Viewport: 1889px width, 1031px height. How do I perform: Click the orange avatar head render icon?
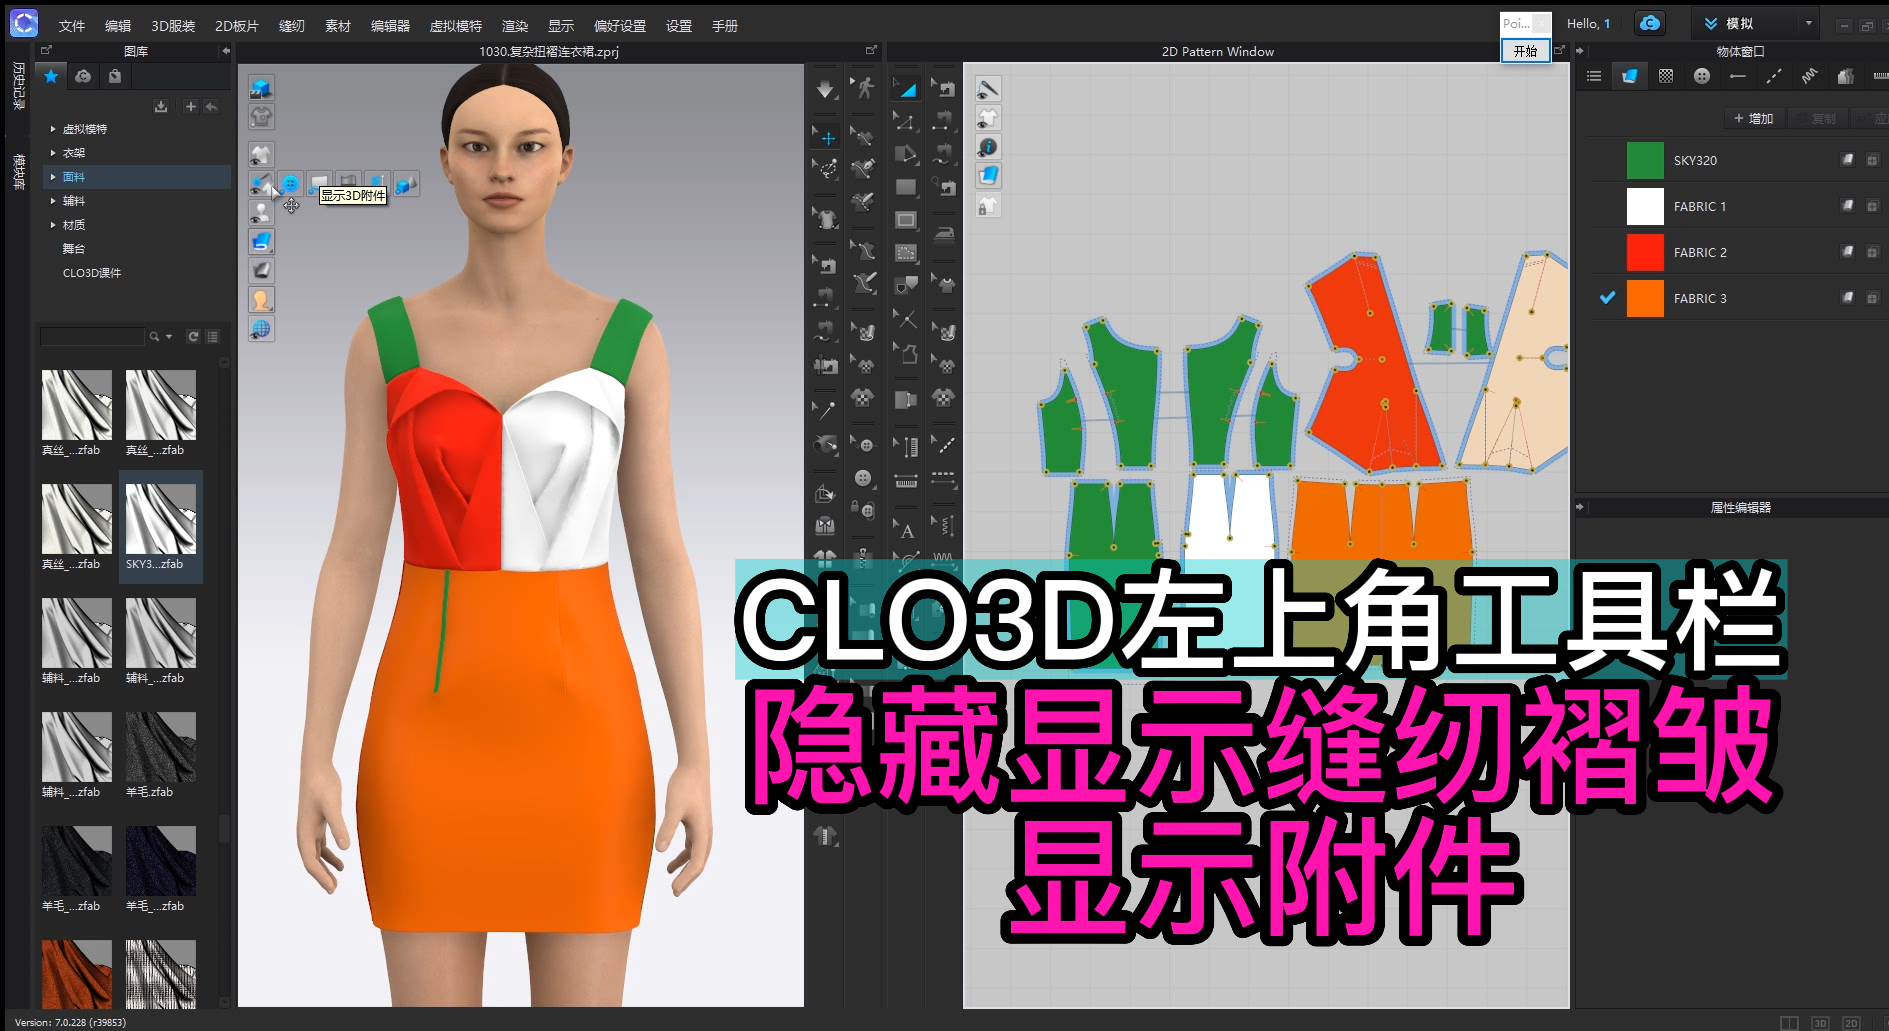tap(261, 300)
